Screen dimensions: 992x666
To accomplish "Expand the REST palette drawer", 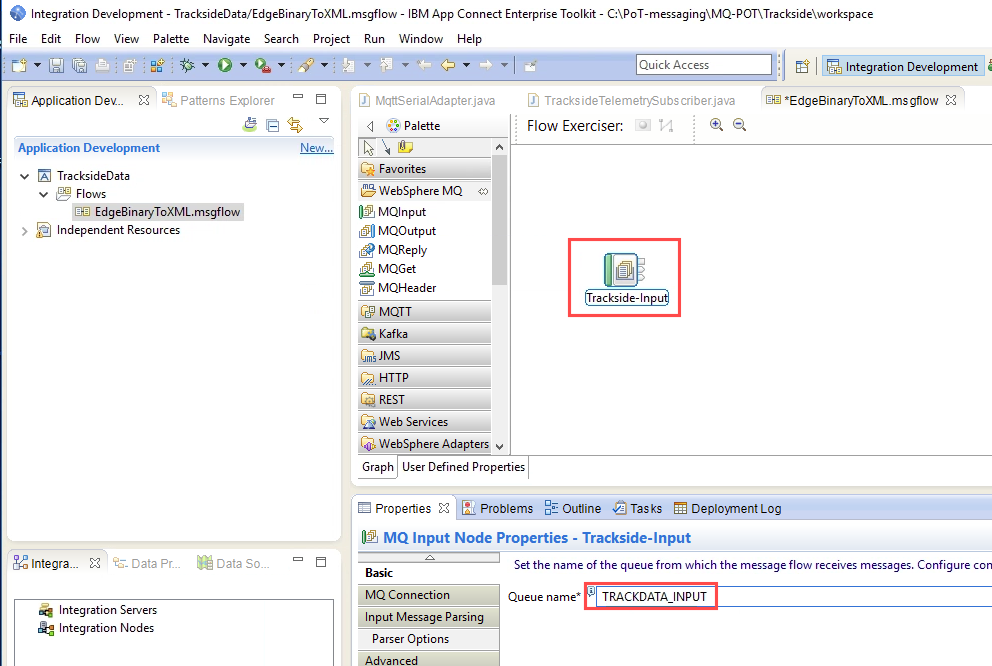I will pos(425,400).
